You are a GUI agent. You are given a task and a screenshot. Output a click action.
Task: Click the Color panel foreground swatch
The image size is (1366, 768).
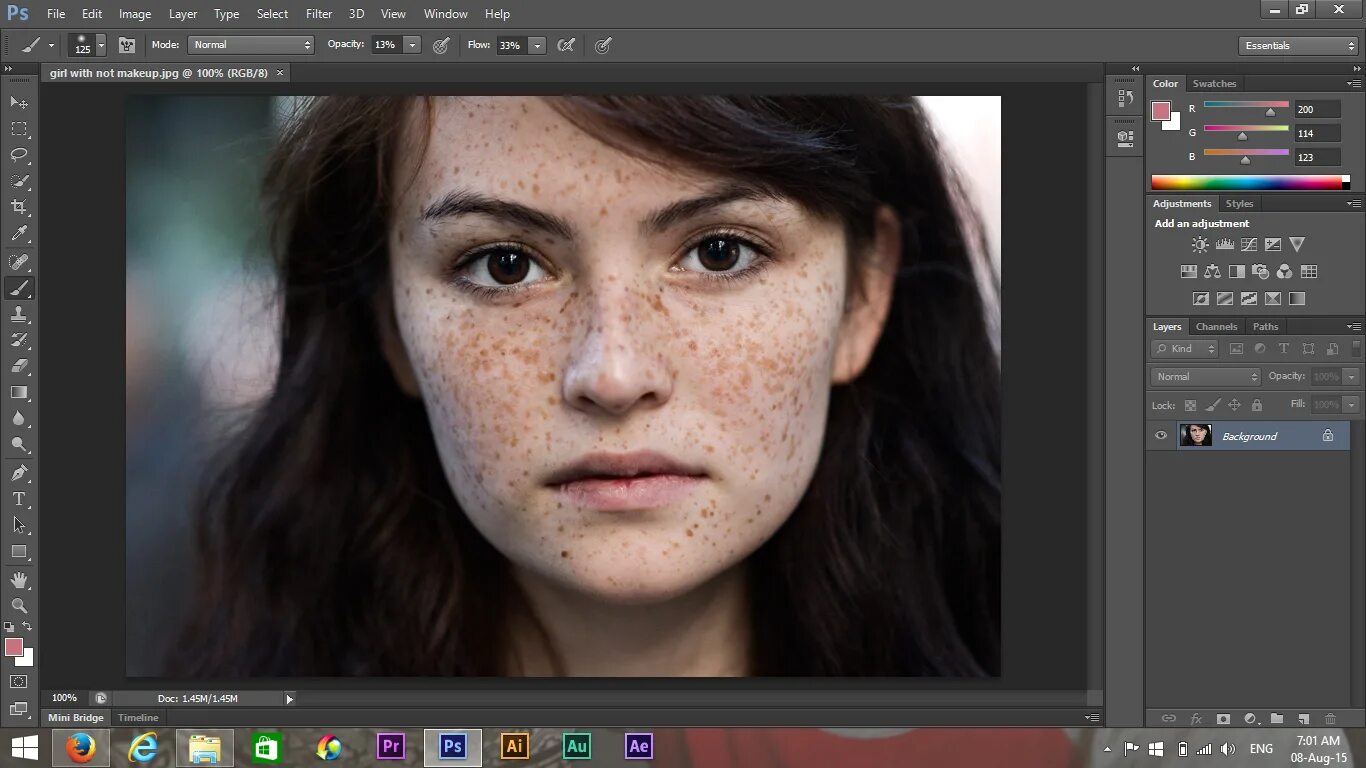pos(1161,111)
